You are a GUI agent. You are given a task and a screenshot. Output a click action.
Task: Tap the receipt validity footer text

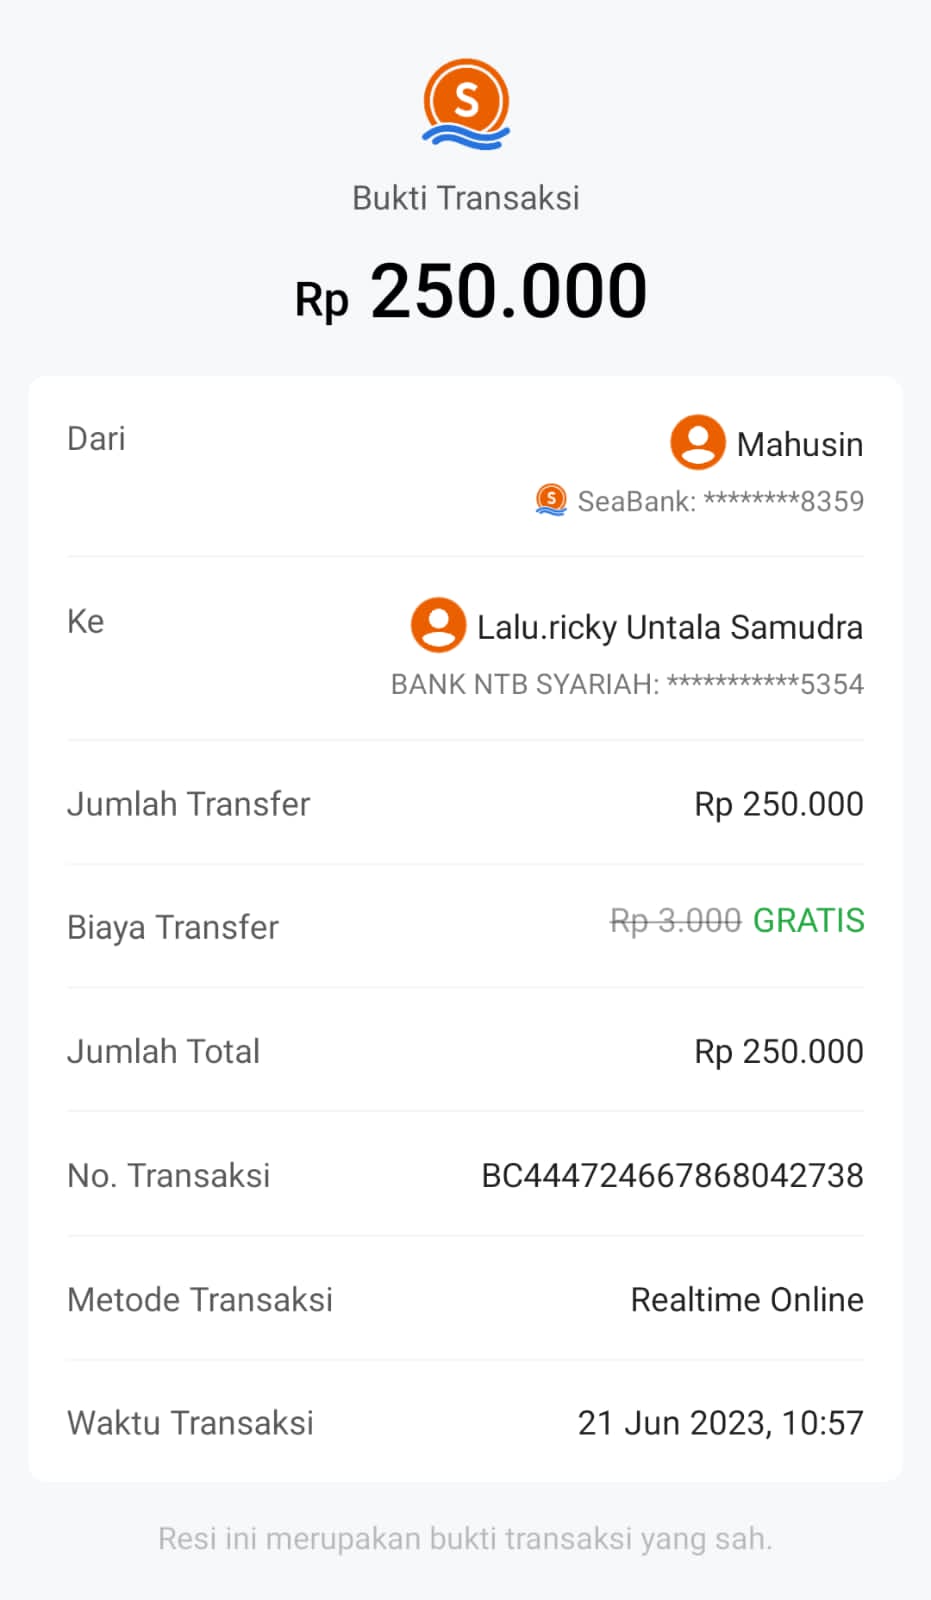(x=465, y=1538)
